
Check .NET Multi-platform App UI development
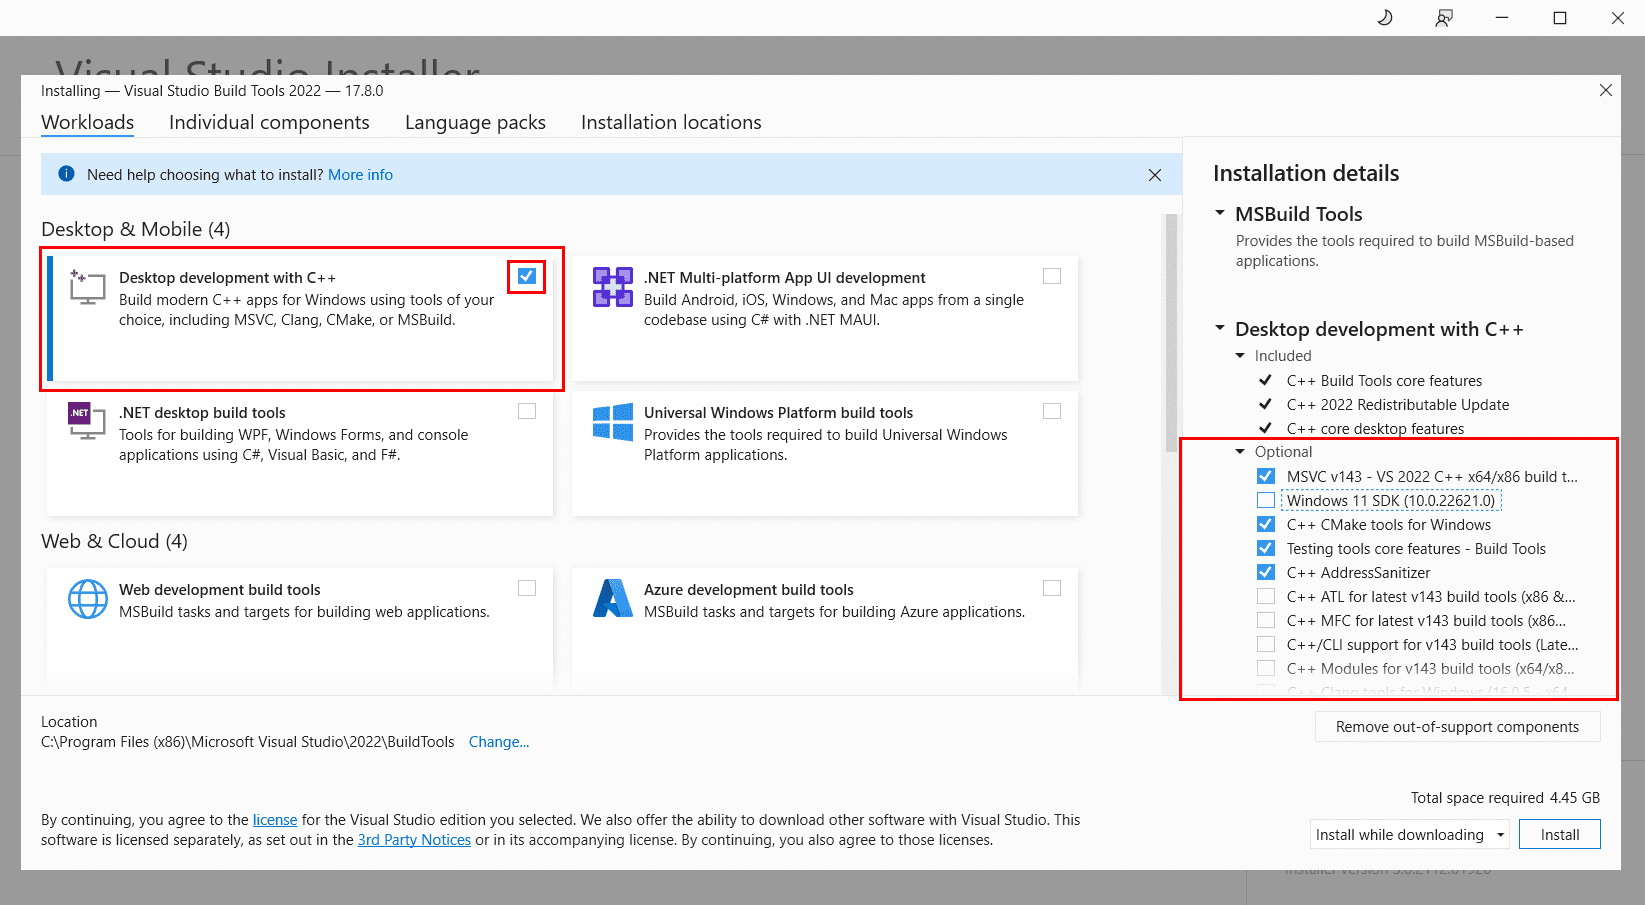(1052, 276)
